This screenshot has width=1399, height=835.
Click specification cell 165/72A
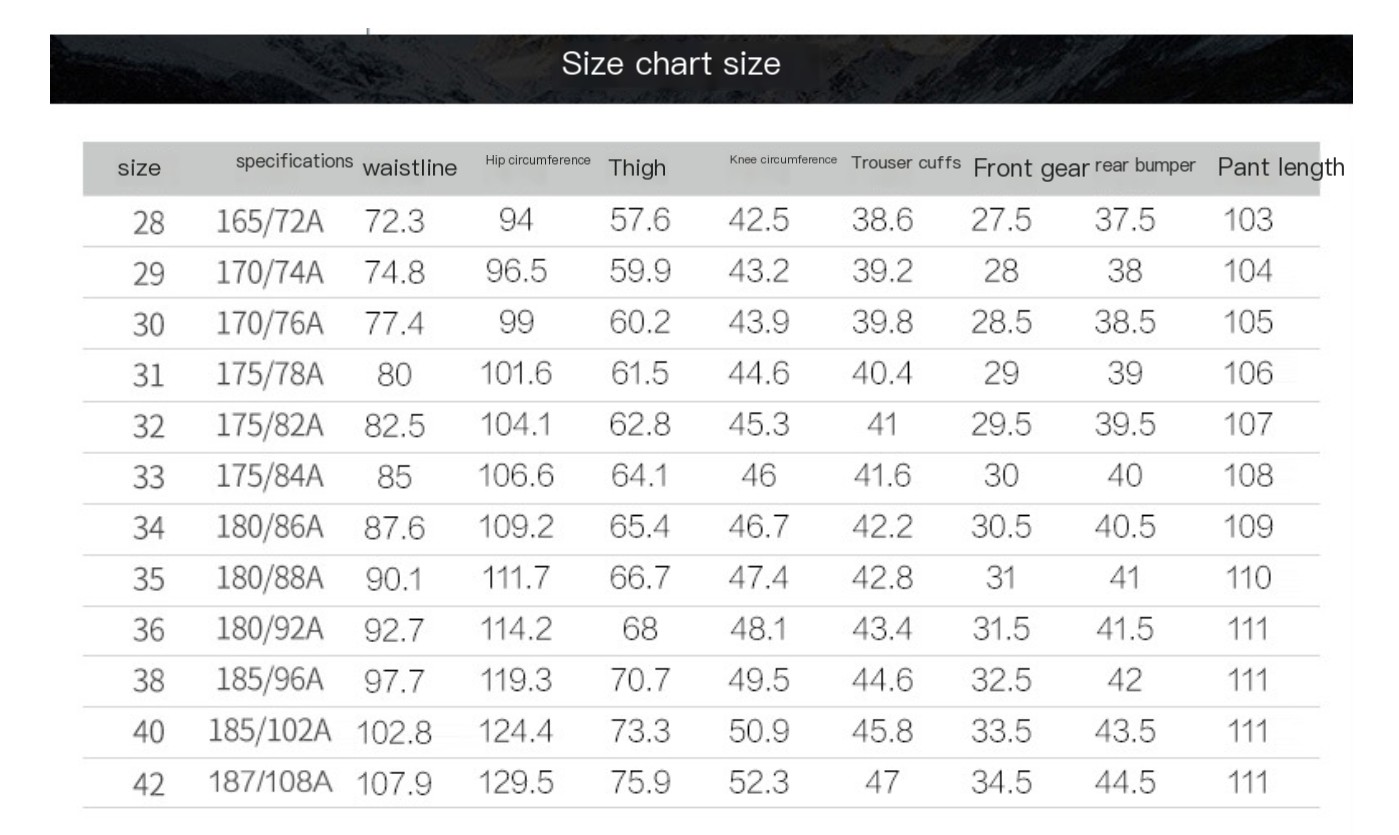pos(270,221)
